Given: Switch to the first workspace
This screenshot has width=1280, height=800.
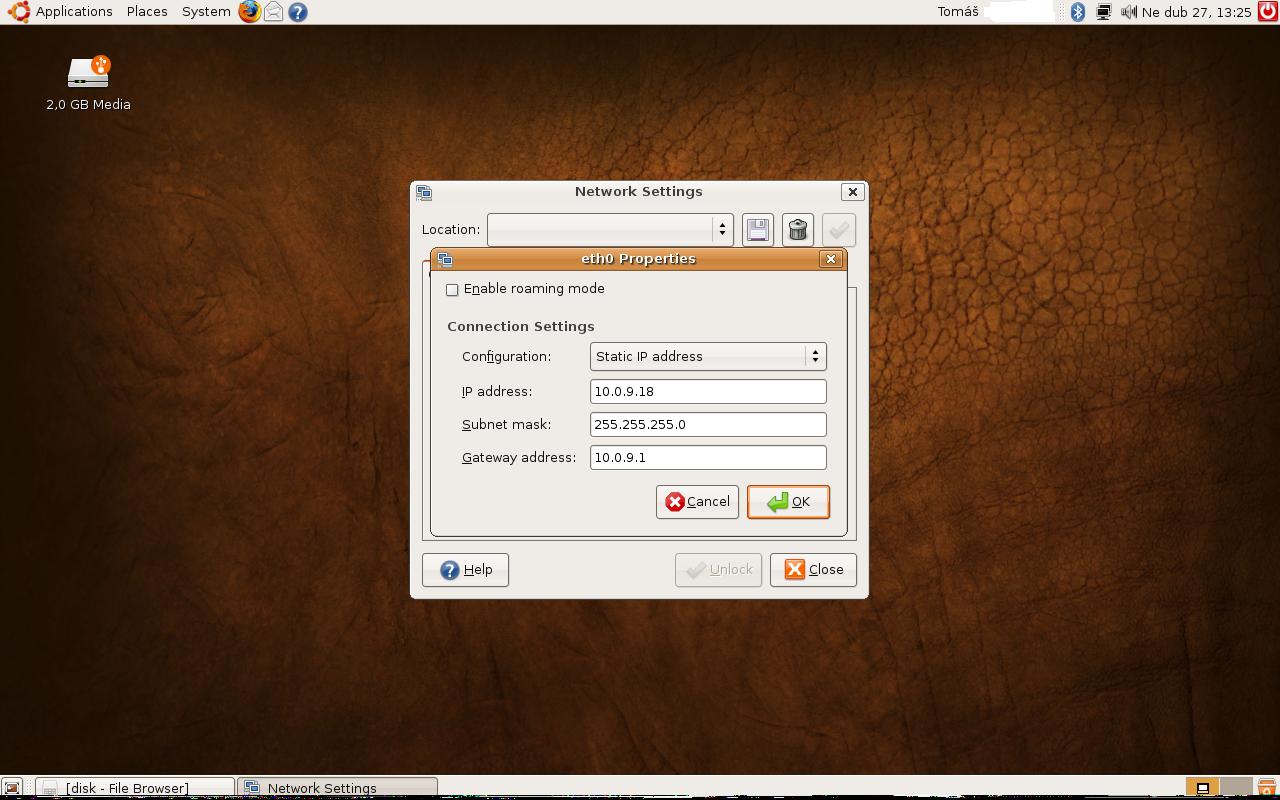Looking at the screenshot, I should click(1203, 788).
